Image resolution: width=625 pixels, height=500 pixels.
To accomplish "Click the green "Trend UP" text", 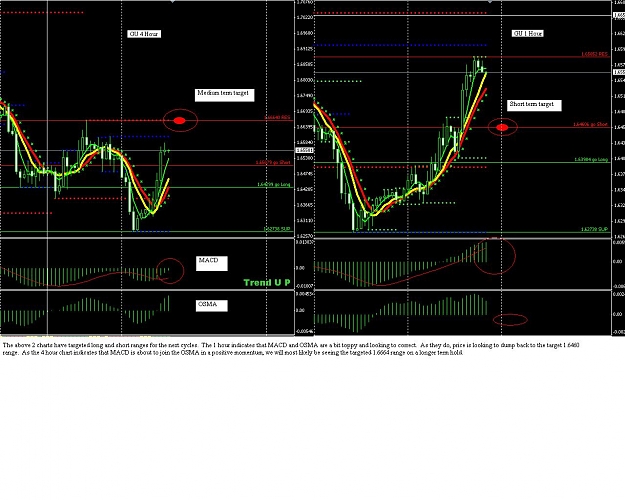I will click(x=267, y=283).
